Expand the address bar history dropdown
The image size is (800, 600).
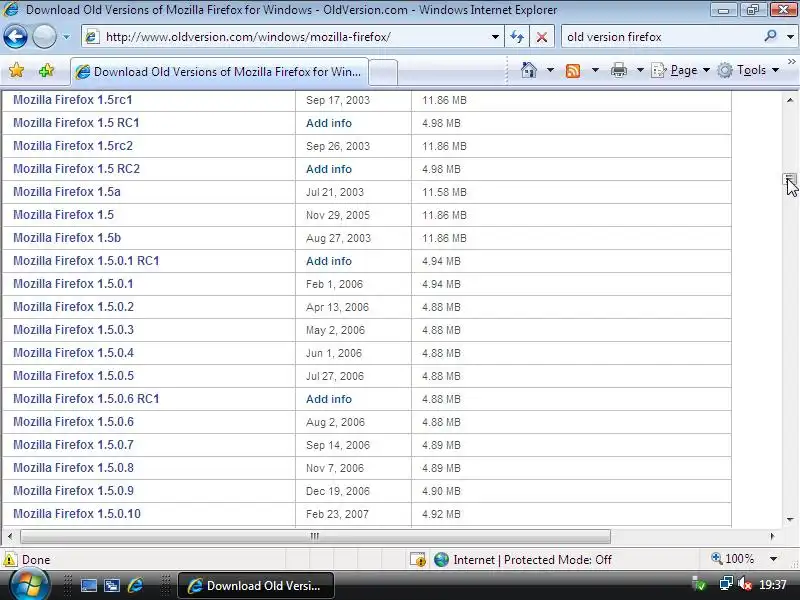[495, 37]
